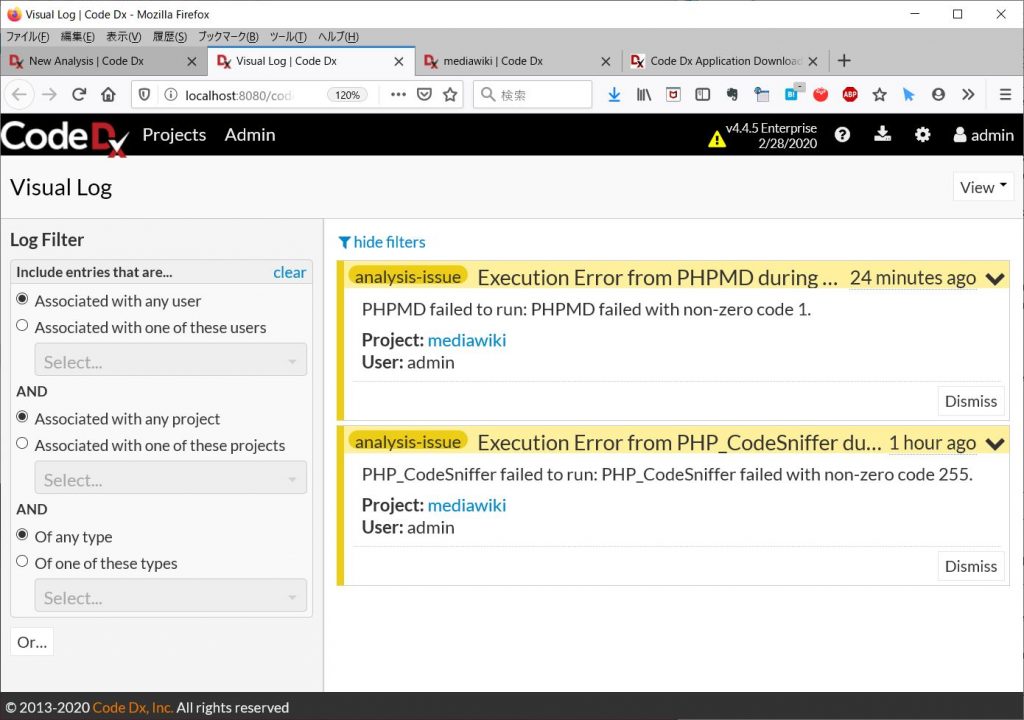Open a new browser tab
This screenshot has height=720, width=1024.
[x=844, y=61]
